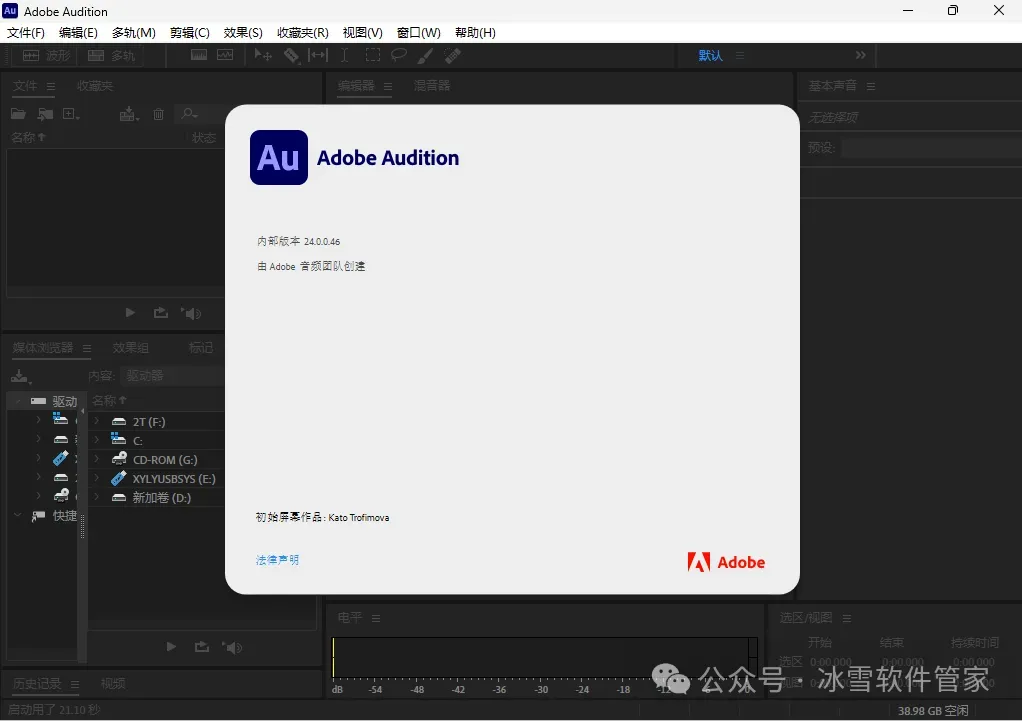This screenshot has width=1022, height=721.
Task: Expand the XYLYUSBSYS (E:) drive
Action: pos(96,478)
